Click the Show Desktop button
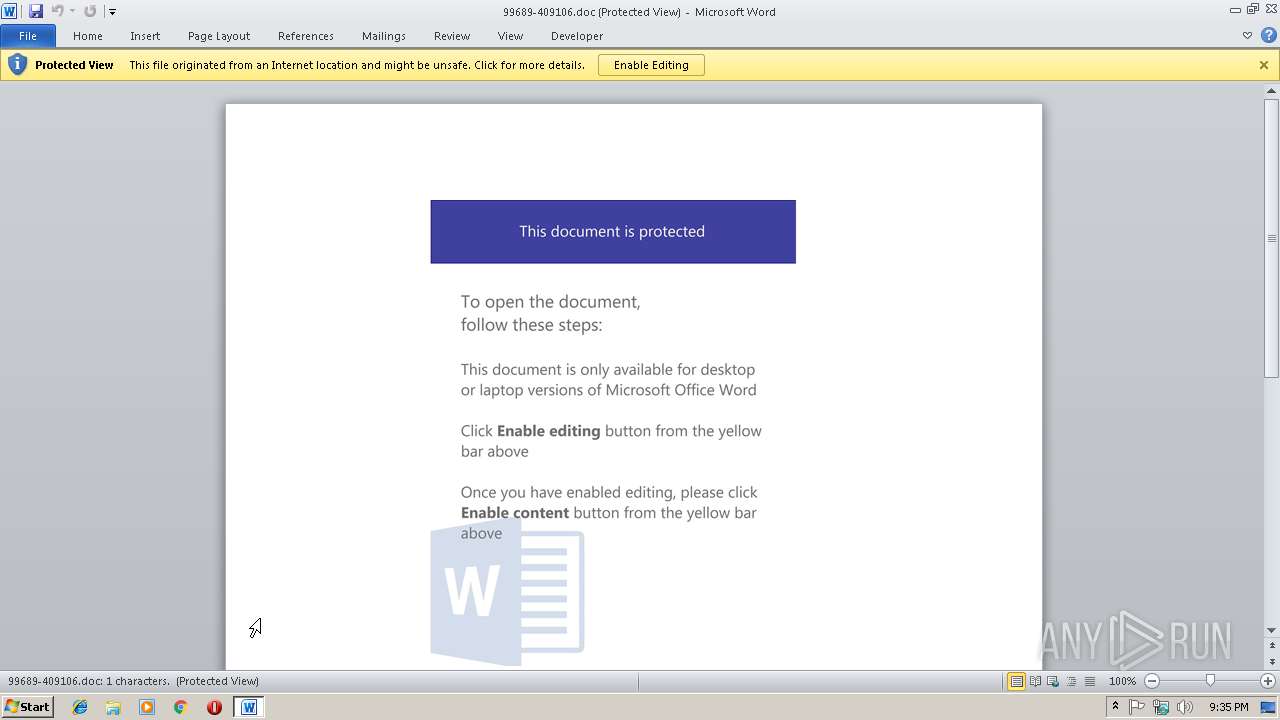1280x720 pixels. click(1269, 707)
